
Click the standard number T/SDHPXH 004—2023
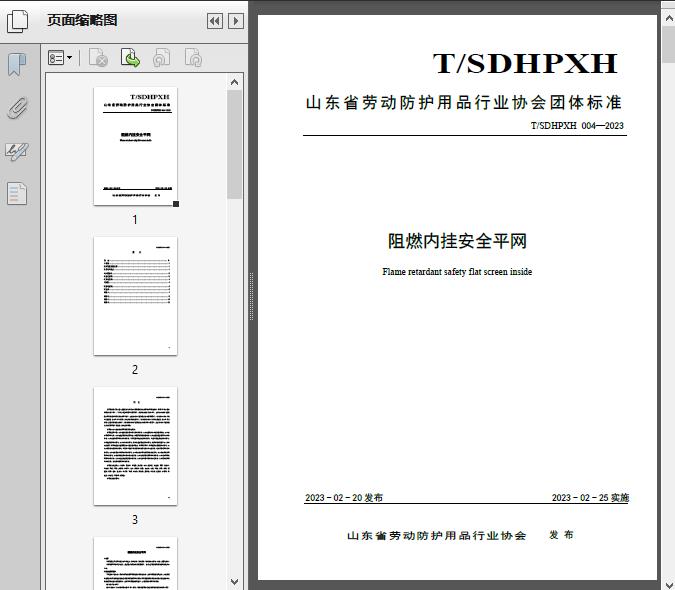pyautogui.click(x=577, y=126)
